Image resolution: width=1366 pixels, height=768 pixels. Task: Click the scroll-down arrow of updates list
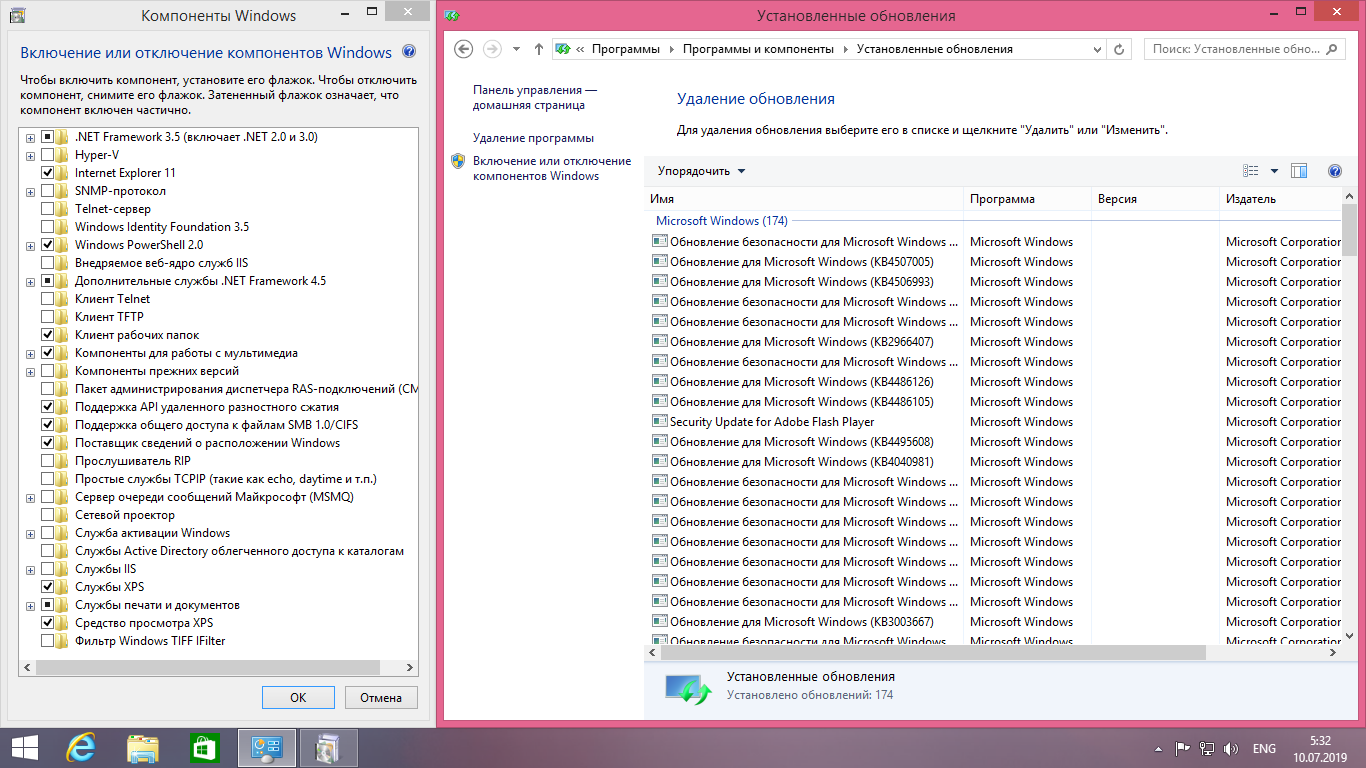(1349, 636)
